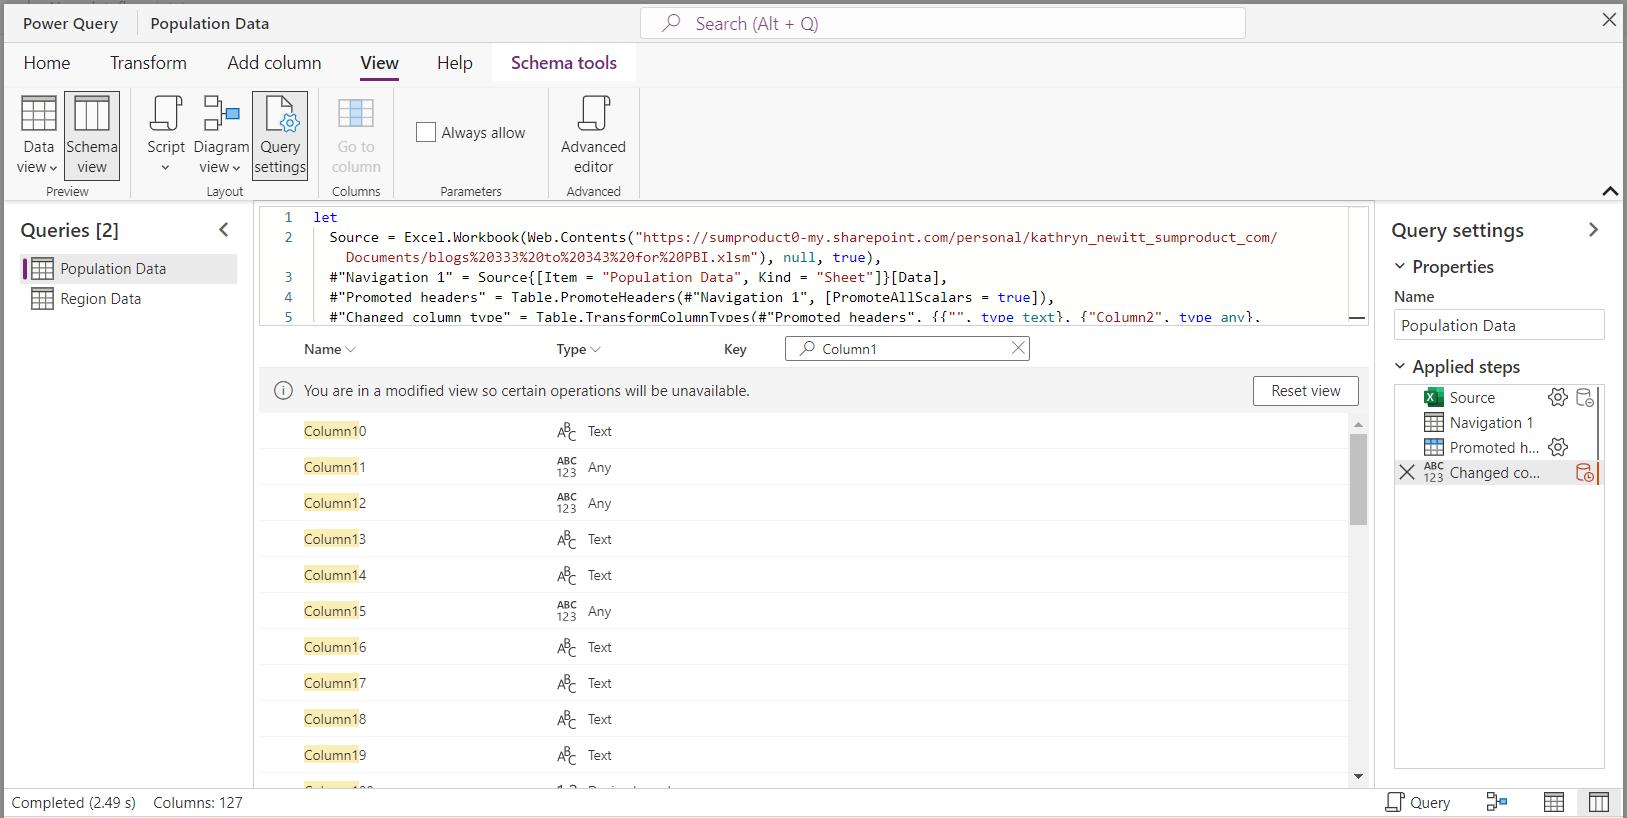Viewport: 1627px width, 818px height.
Task: Open Diagram view options
Action: point(221,135)
